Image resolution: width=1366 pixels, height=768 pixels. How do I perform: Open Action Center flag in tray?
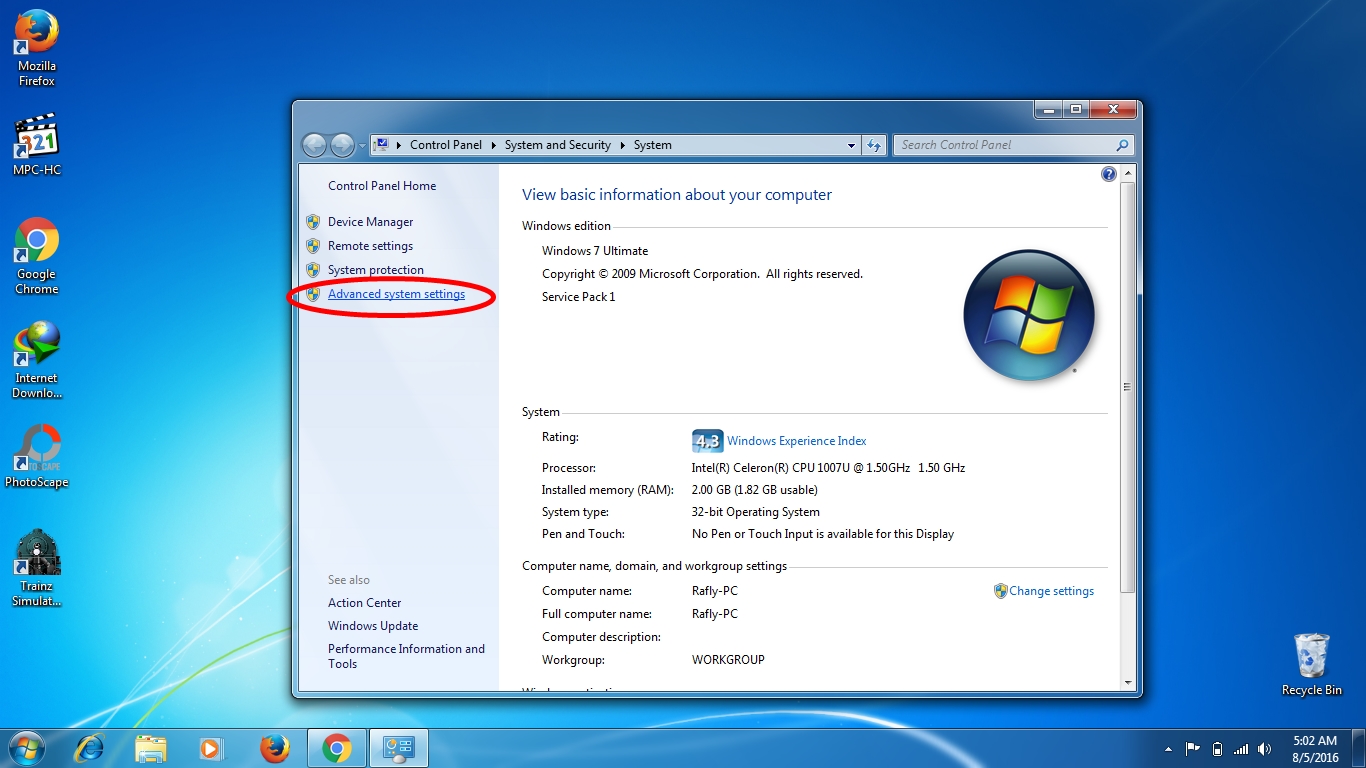point(1193,749)
